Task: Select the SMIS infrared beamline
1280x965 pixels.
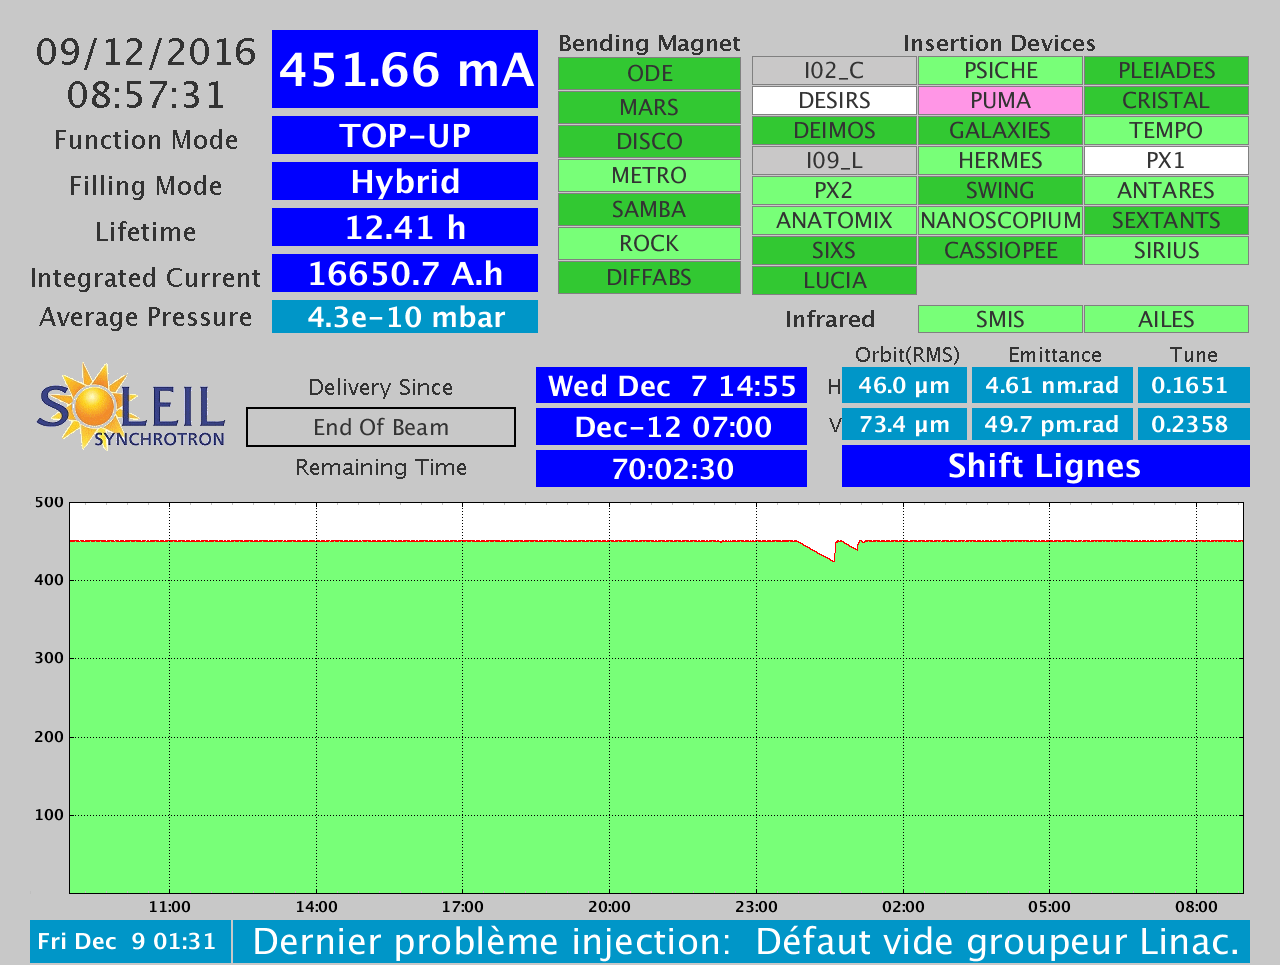Action: click(1000, 319)
